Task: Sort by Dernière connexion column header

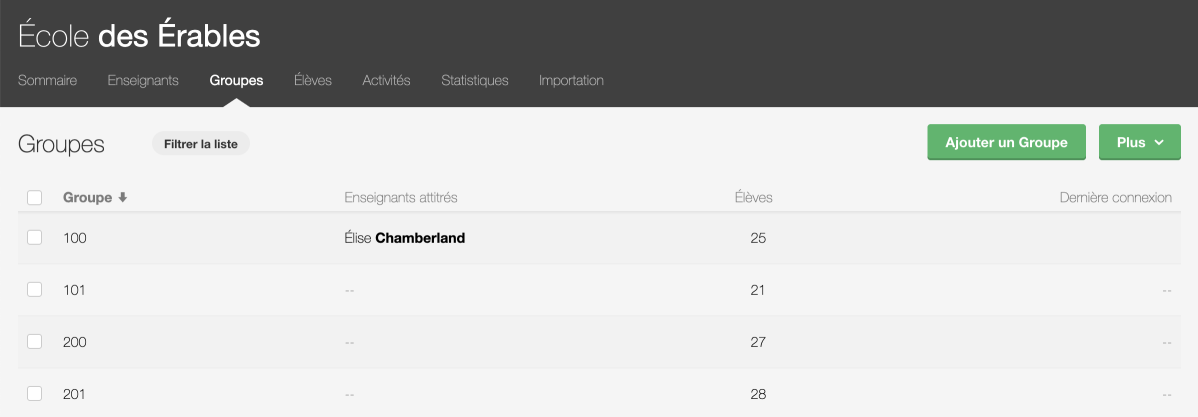Action: (x=1115, y=198)
